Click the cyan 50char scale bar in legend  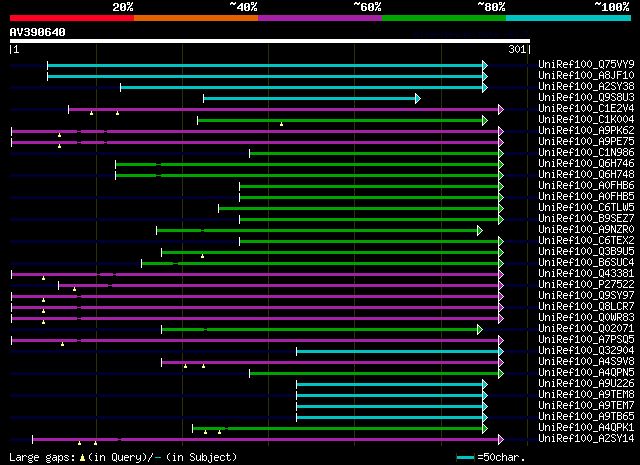[465, 457]
